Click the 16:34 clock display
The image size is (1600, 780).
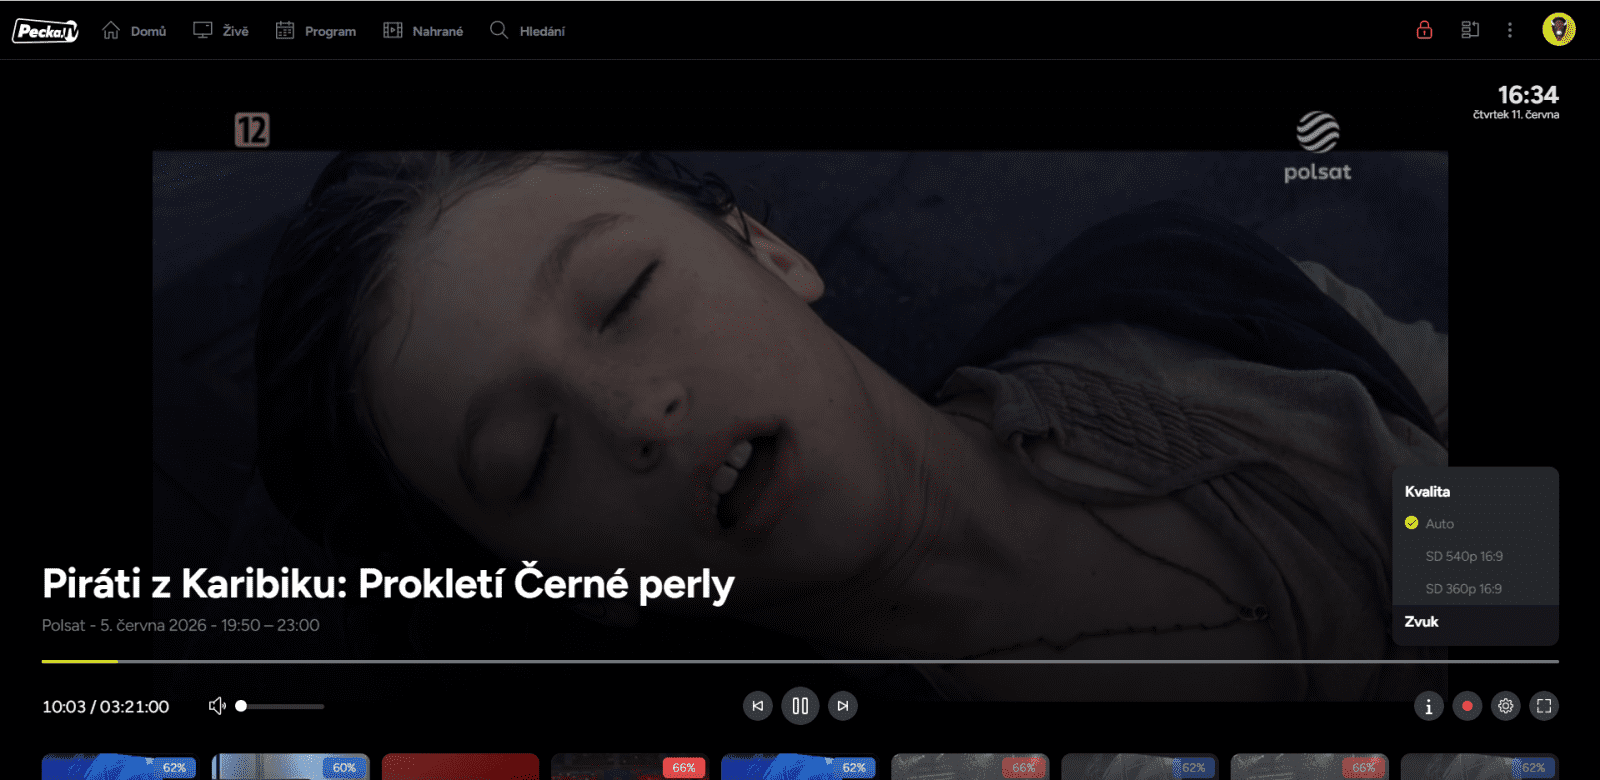click(x=1528, y=95)
